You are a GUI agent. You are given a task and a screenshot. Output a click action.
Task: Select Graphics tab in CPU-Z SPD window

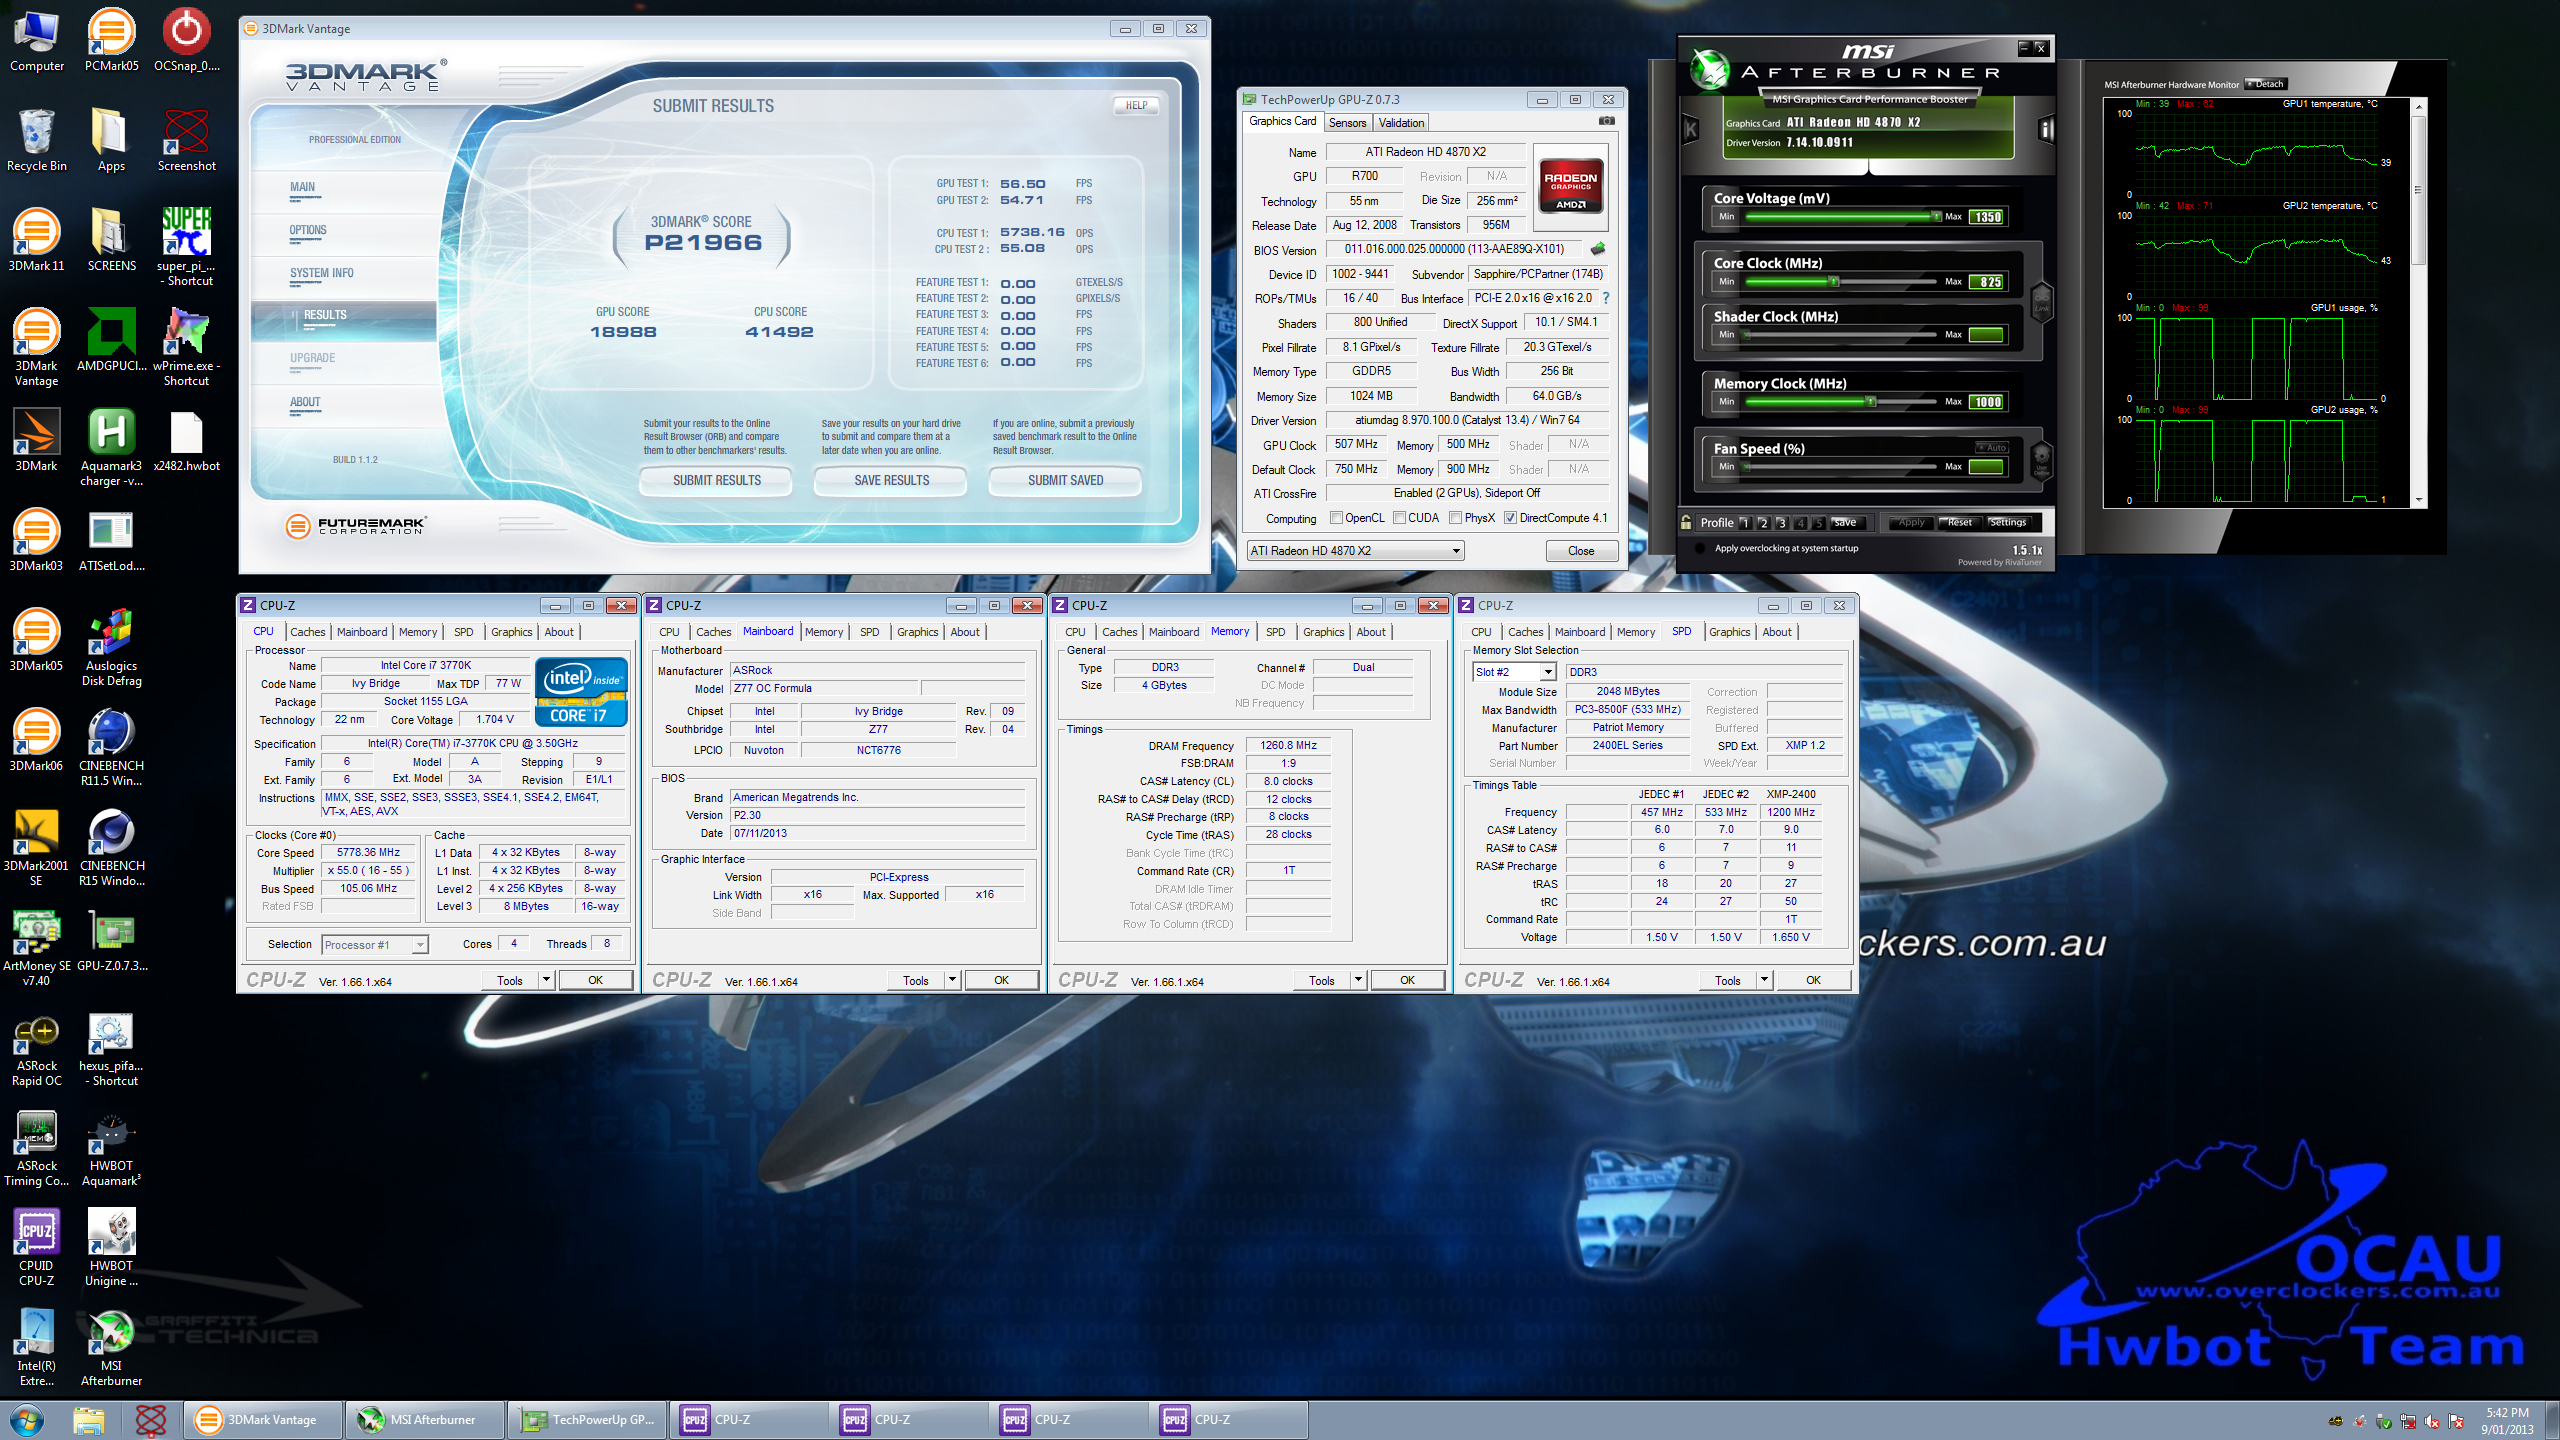pyautogui.click(x=1729, y=632)
